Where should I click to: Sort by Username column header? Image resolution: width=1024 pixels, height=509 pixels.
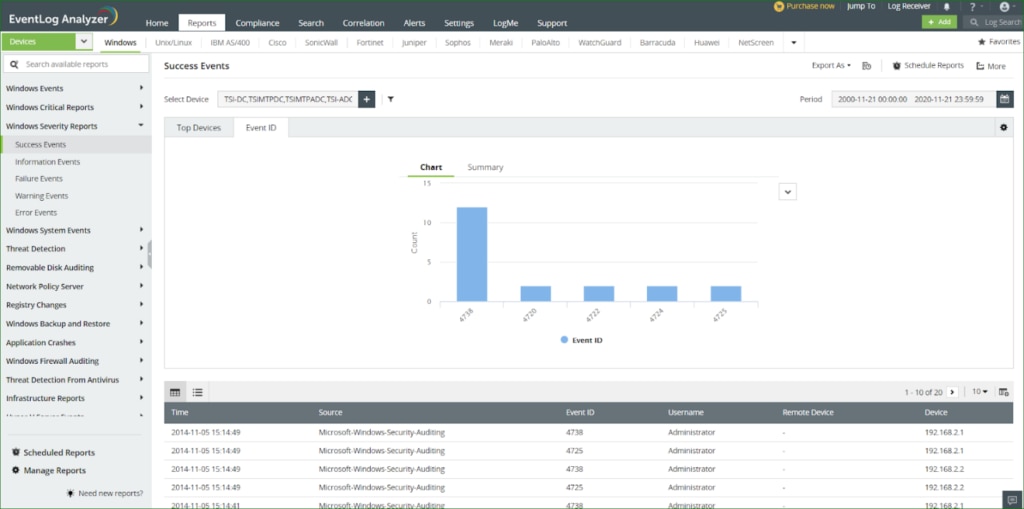click(x=686, y=413)
